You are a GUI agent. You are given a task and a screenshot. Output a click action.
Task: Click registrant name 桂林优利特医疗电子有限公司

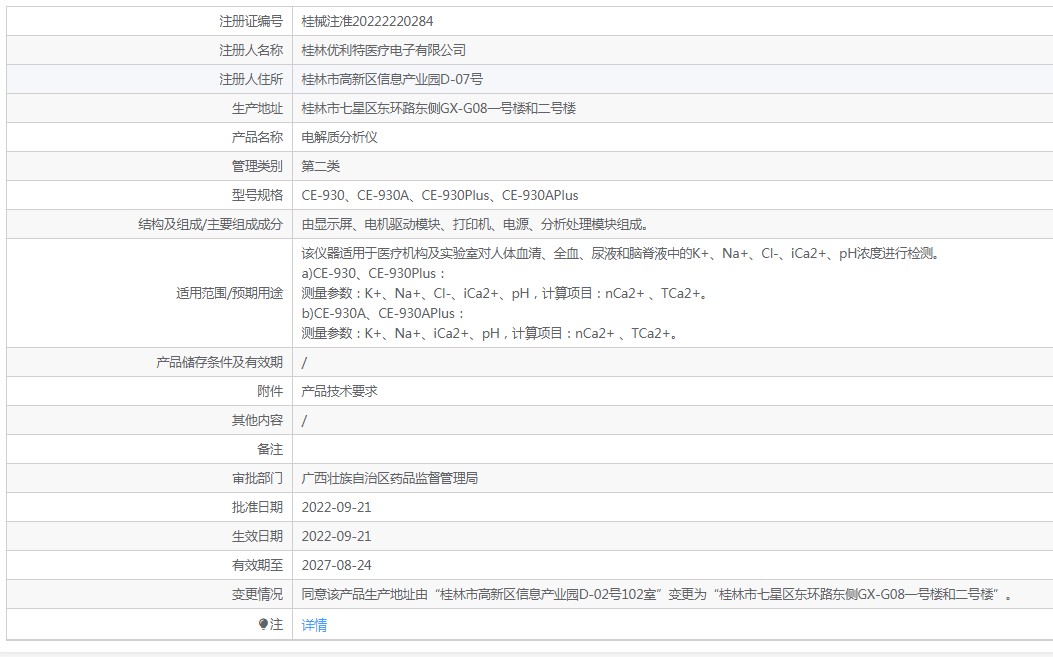[x=383, y=50]
